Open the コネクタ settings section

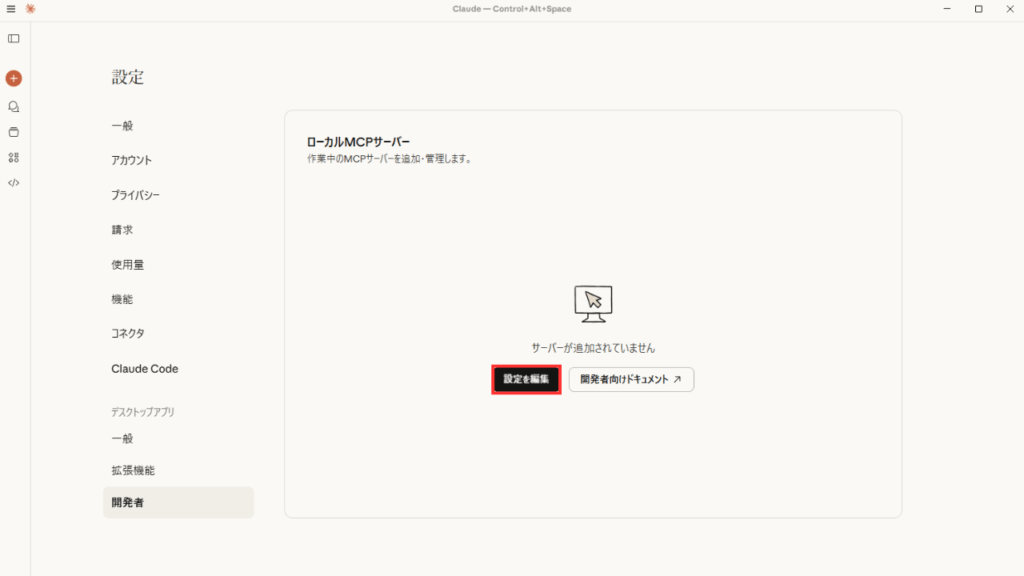pyautogui.click(x=128, y=334)
